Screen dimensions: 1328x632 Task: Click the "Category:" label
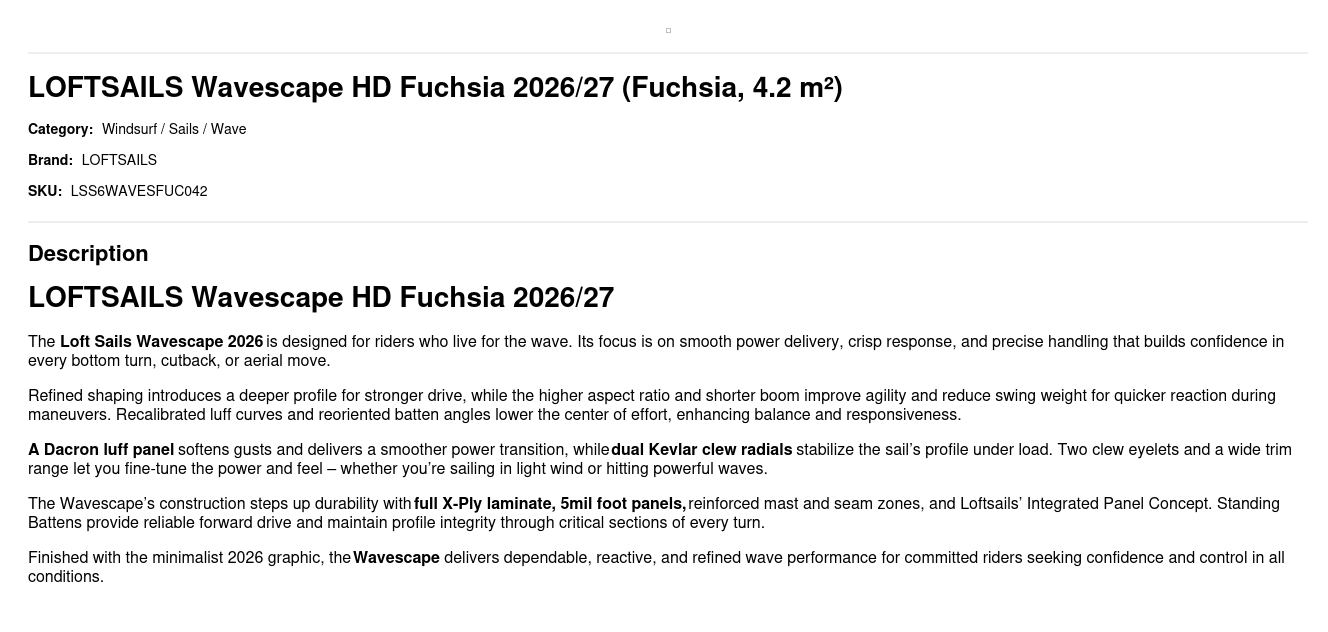pyautogui.click(x=60, y=129)
